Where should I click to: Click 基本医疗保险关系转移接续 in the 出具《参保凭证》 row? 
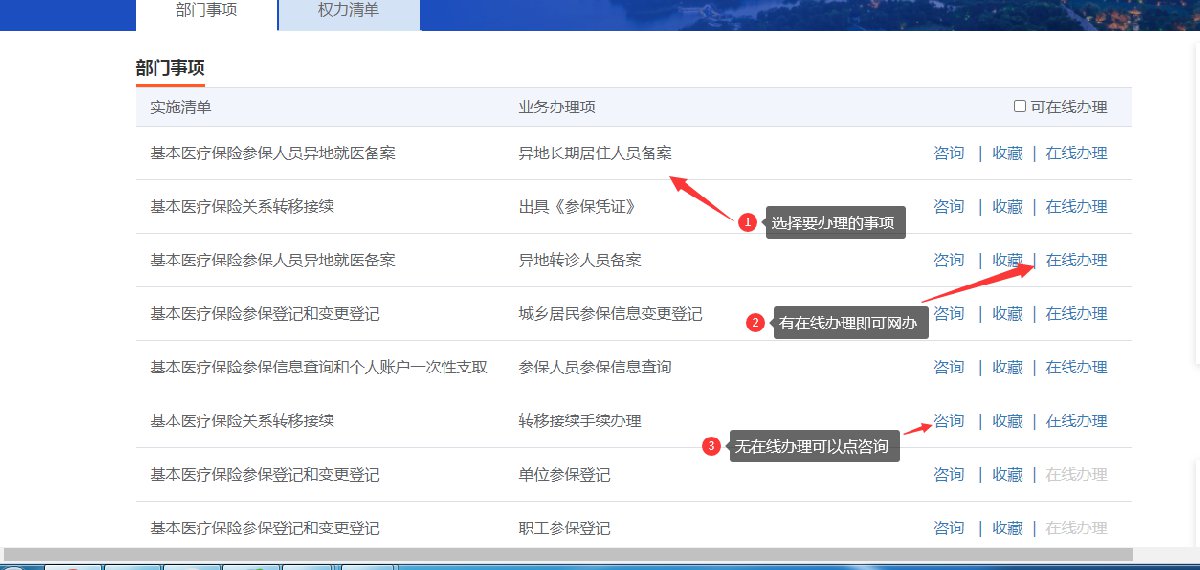coord(242,207)
